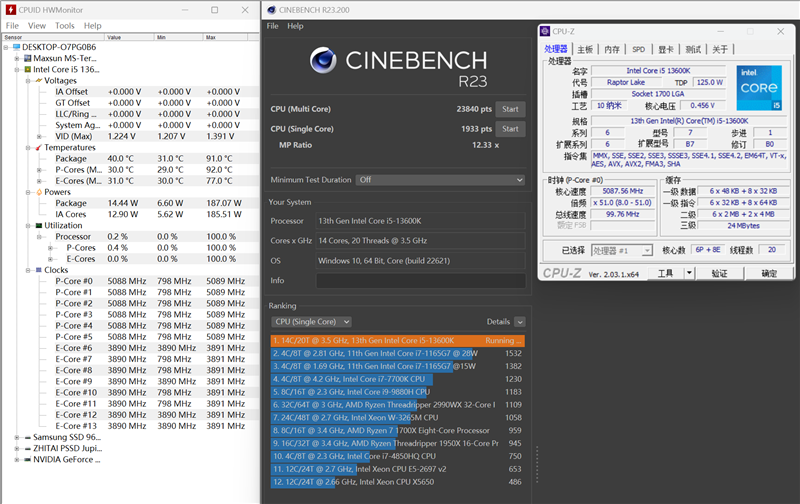Click the 确定 button in CPU-Z
The width and height of the screenshot is (800, 504).
769,273
